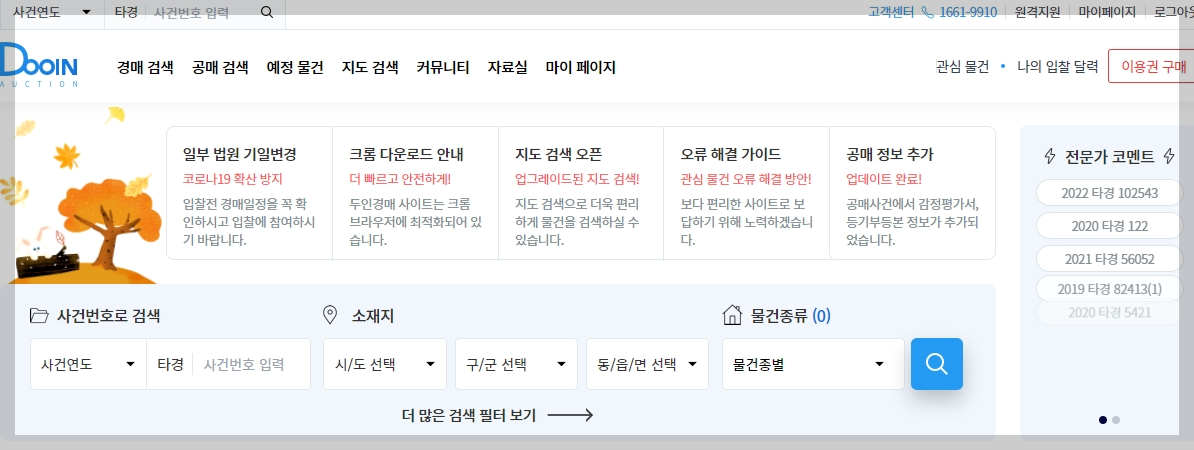Open the 자료실 menu
The image size is (1194, 450).
tap(508, 67)
